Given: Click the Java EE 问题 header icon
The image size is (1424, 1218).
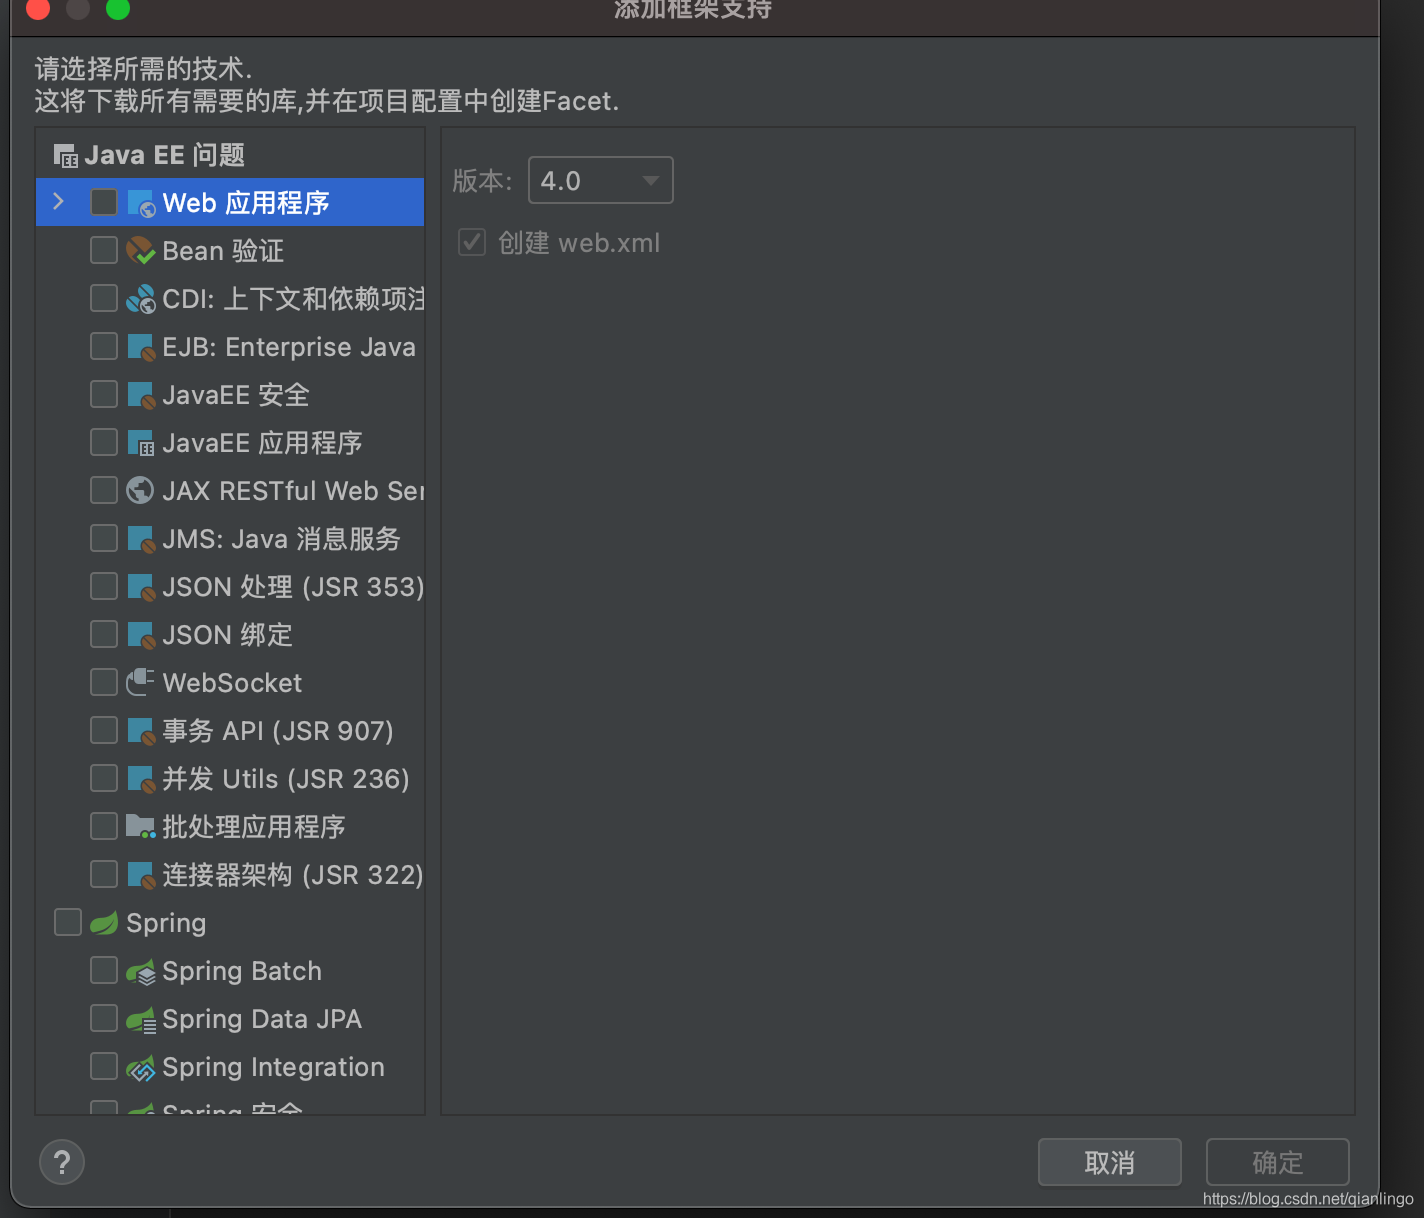Looking at the screenshot, I should click(x=65, y=155).
